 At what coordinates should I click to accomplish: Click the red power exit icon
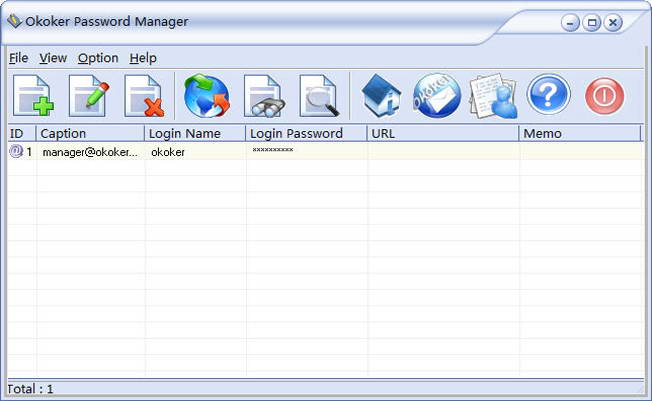point(605,96)
